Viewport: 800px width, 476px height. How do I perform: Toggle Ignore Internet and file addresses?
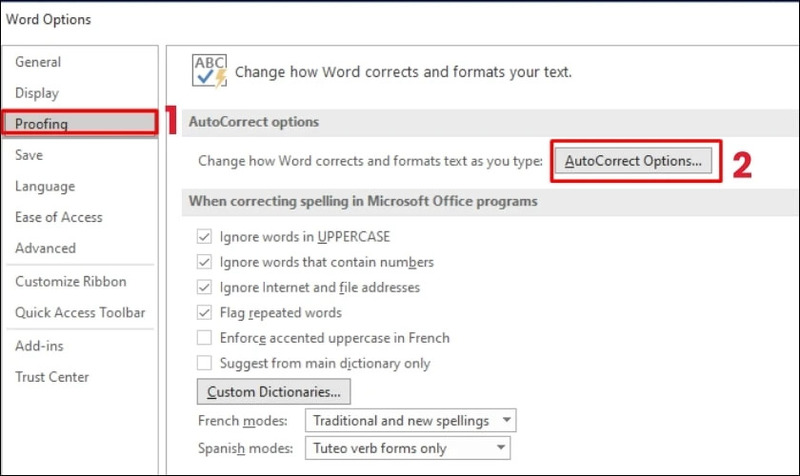204,287
